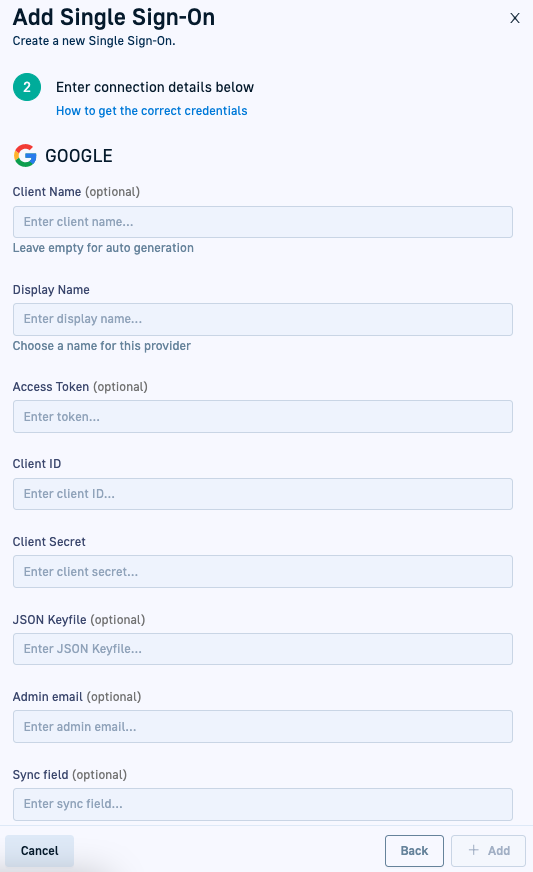Screen dimensions: 533x872
Task: Click the GOOGLE provider heading text
Action: (x=79, y=156)
